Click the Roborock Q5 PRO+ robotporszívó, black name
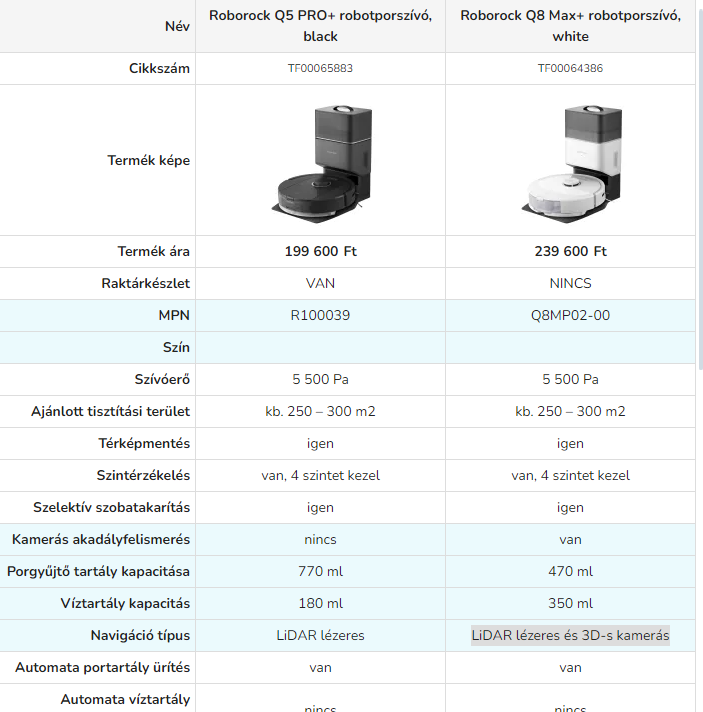Screen dimensions: 703x712 click(321, 26)
